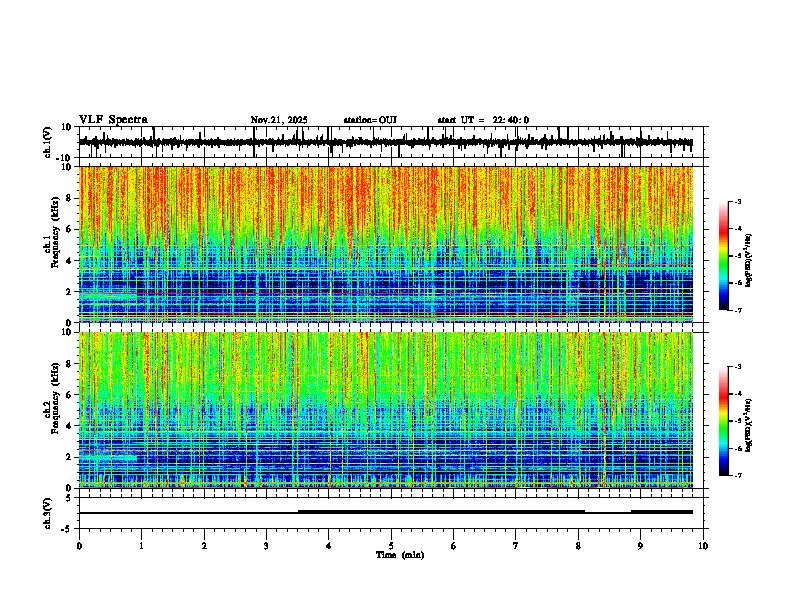The image size is (792, 612).
Task: Click the ch.1 color bar log(PSD) label
Action: tap(748, 260)
